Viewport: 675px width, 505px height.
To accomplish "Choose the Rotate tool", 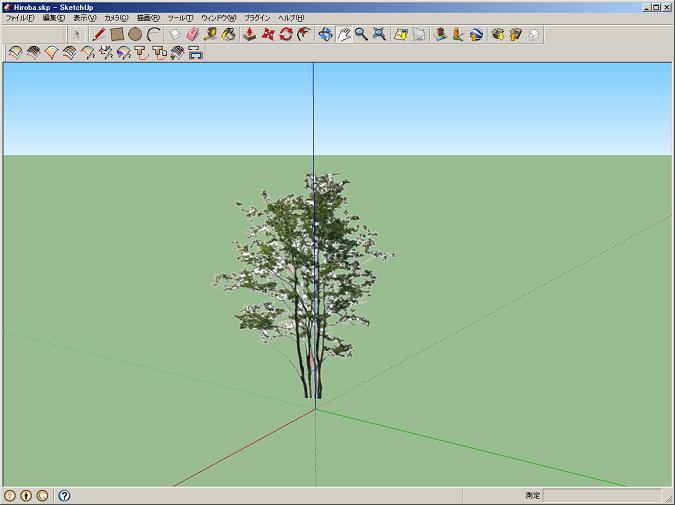I will point(286,34).
